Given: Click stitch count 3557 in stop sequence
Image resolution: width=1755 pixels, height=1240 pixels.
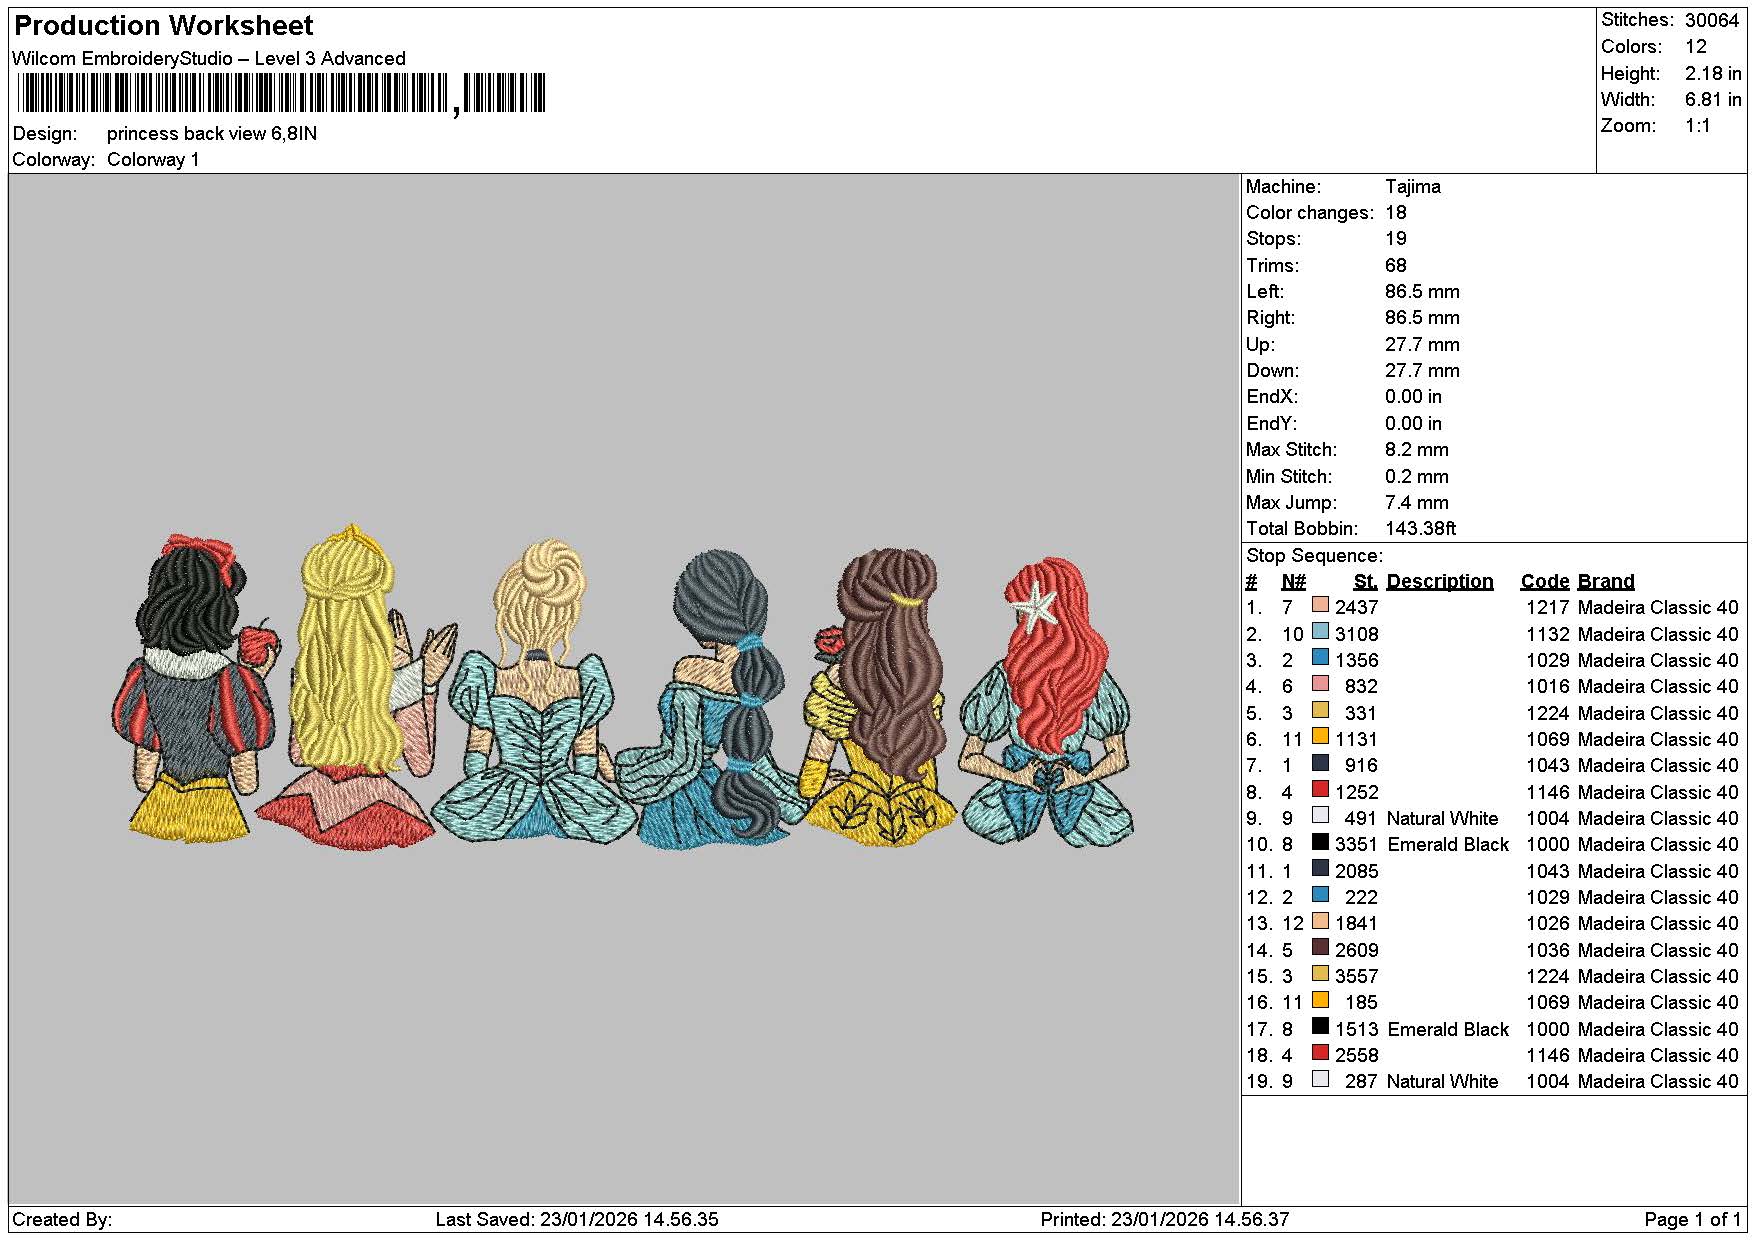Looking at the screenshot, I should [x=1357, y=976].
